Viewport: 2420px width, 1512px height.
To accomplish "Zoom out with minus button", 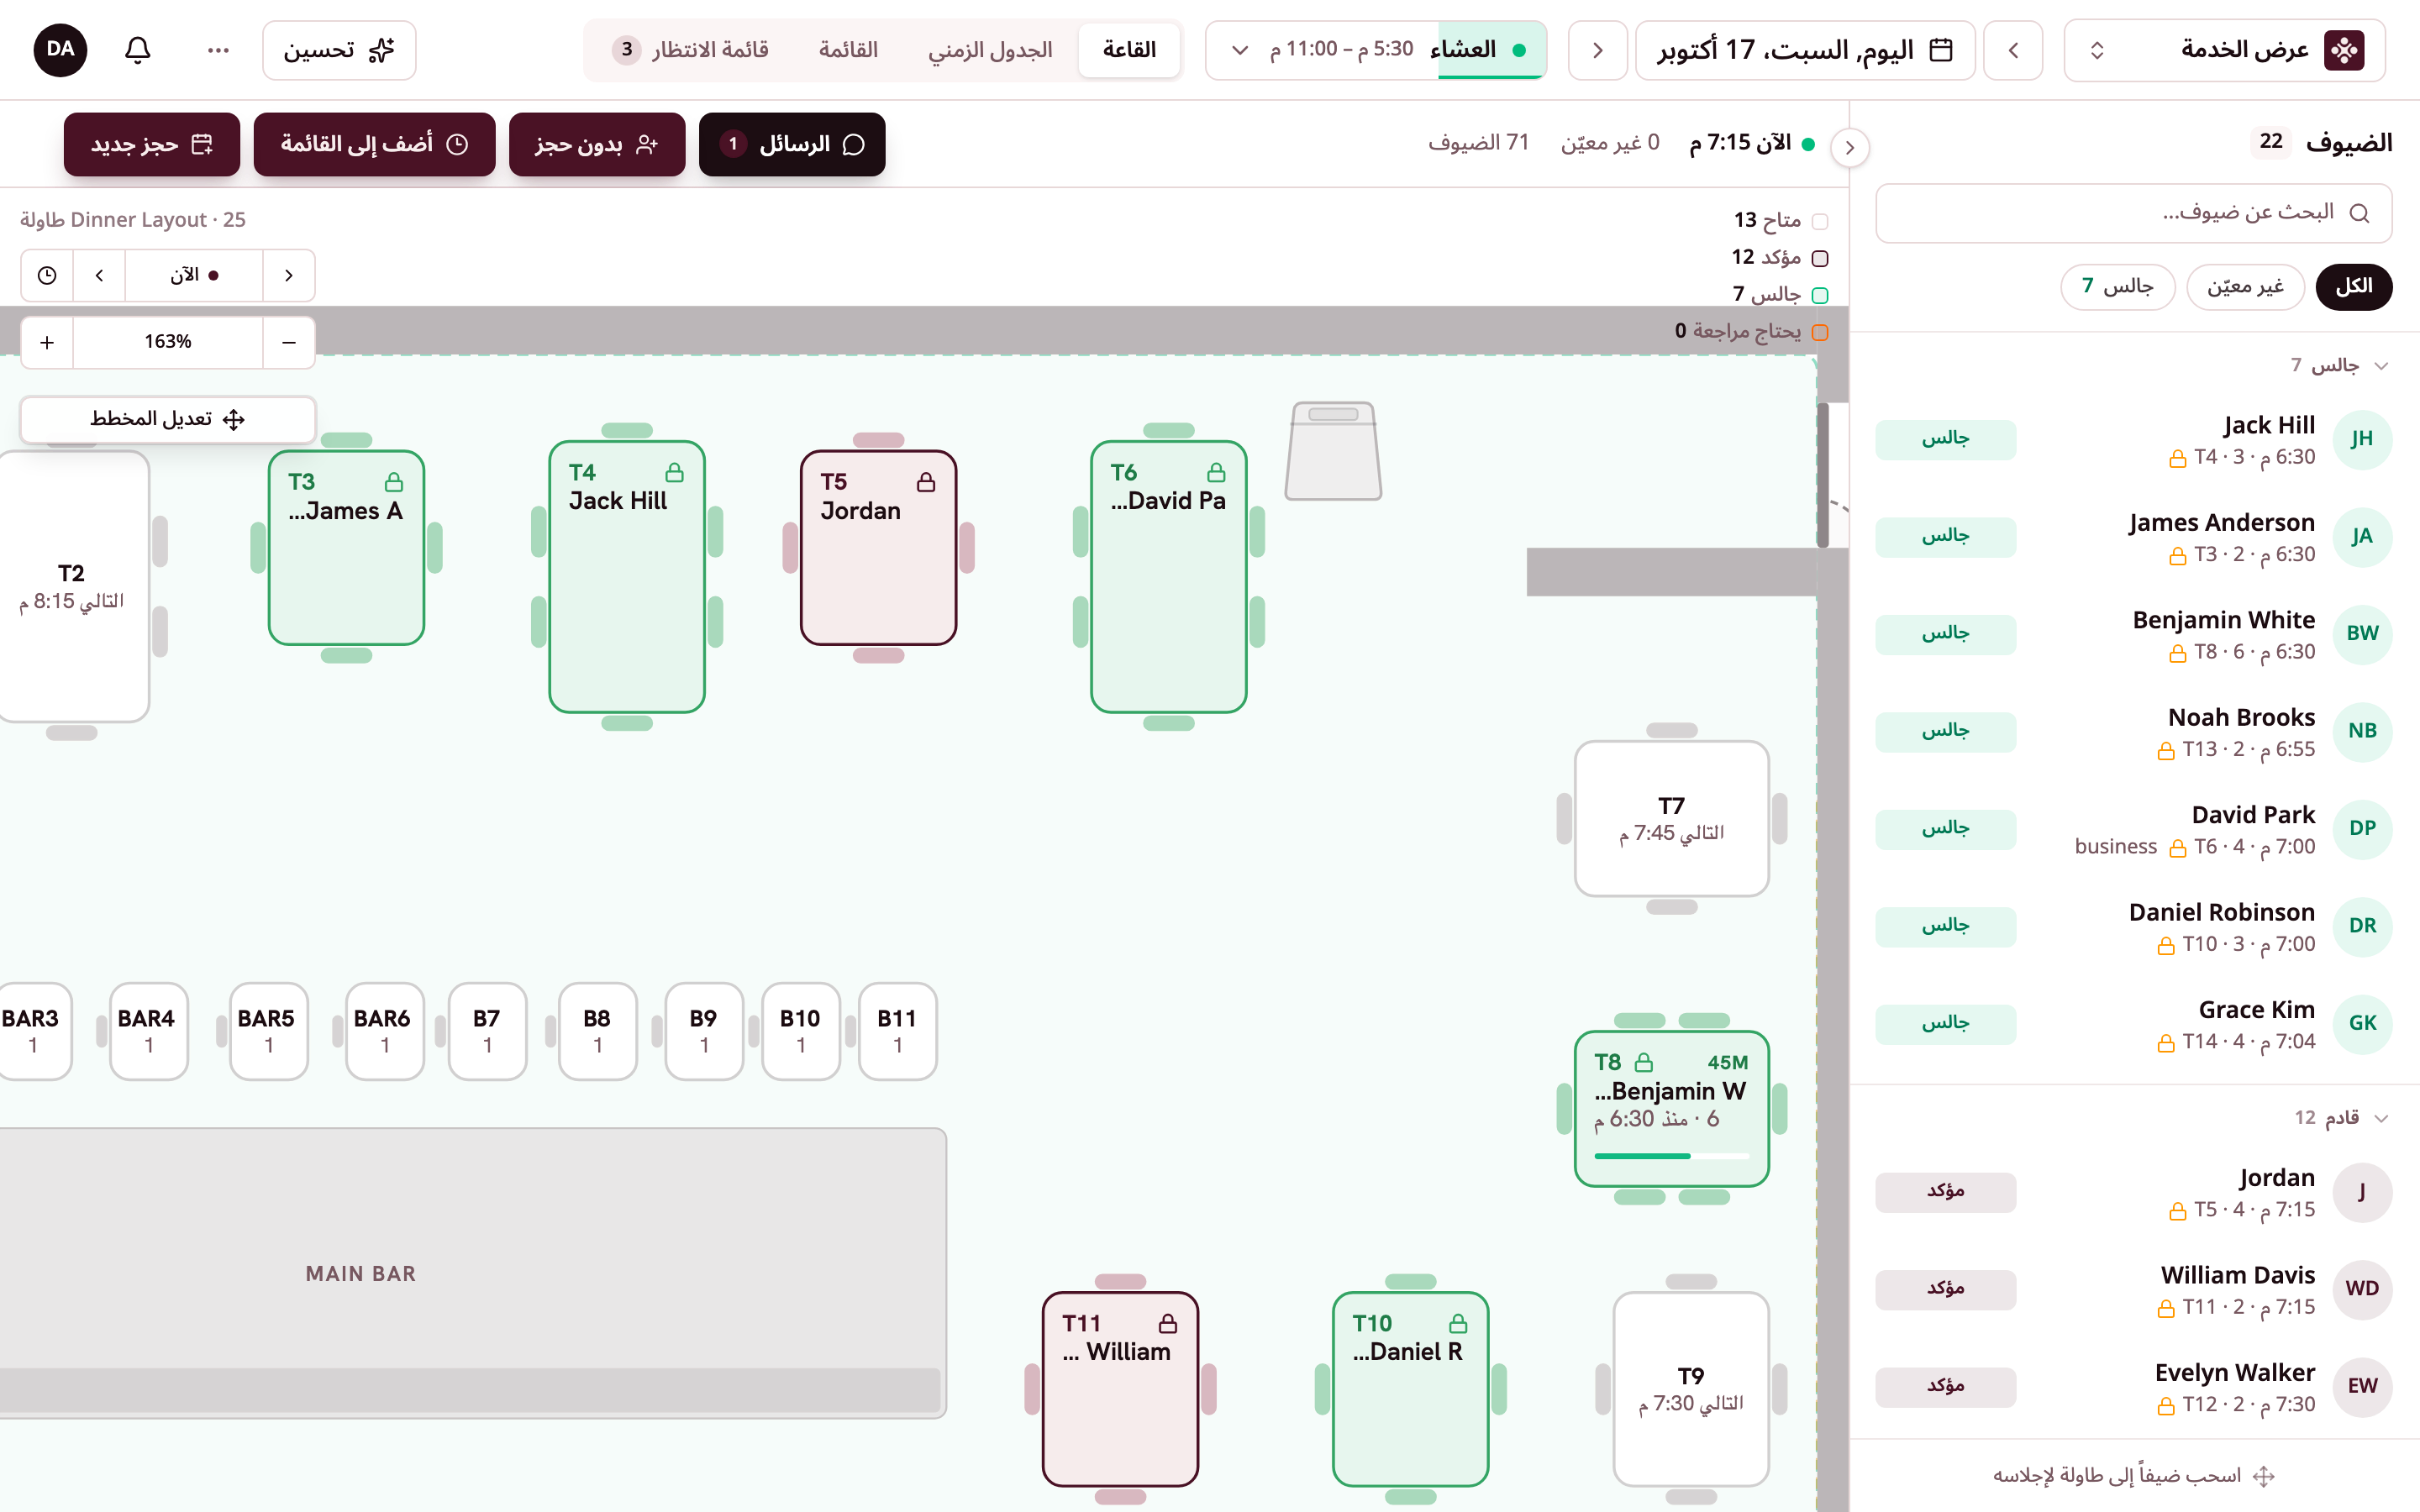I will tap(289, 343).
